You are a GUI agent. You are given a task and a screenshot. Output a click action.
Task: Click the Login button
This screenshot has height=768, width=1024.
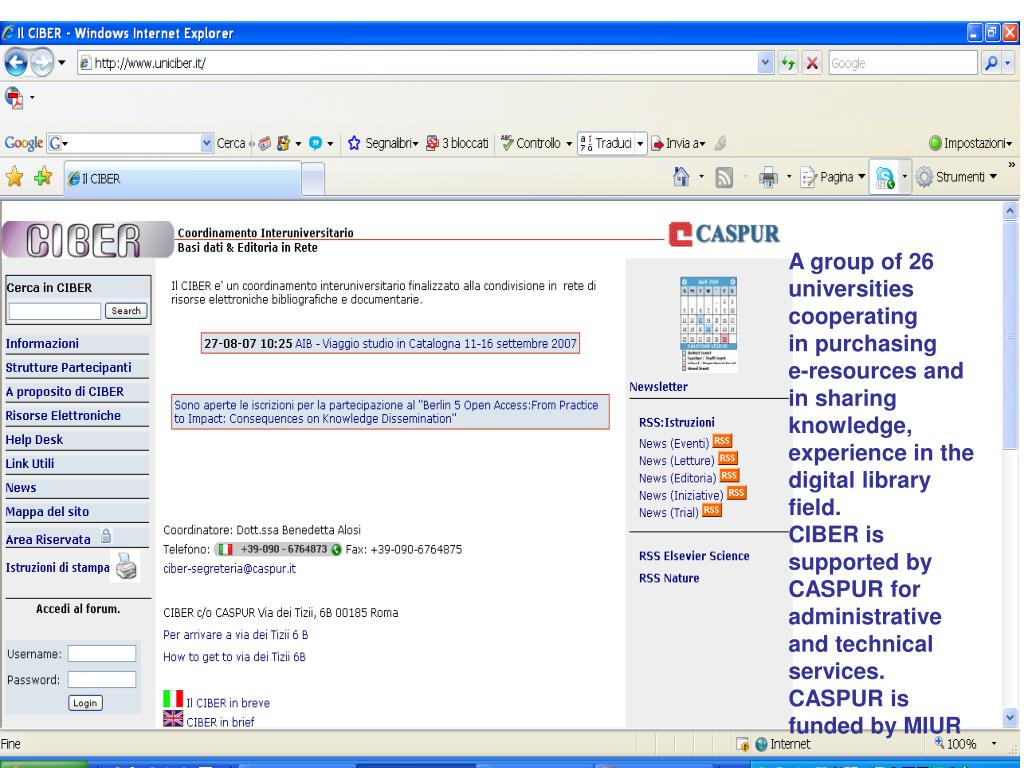(85, 703)
